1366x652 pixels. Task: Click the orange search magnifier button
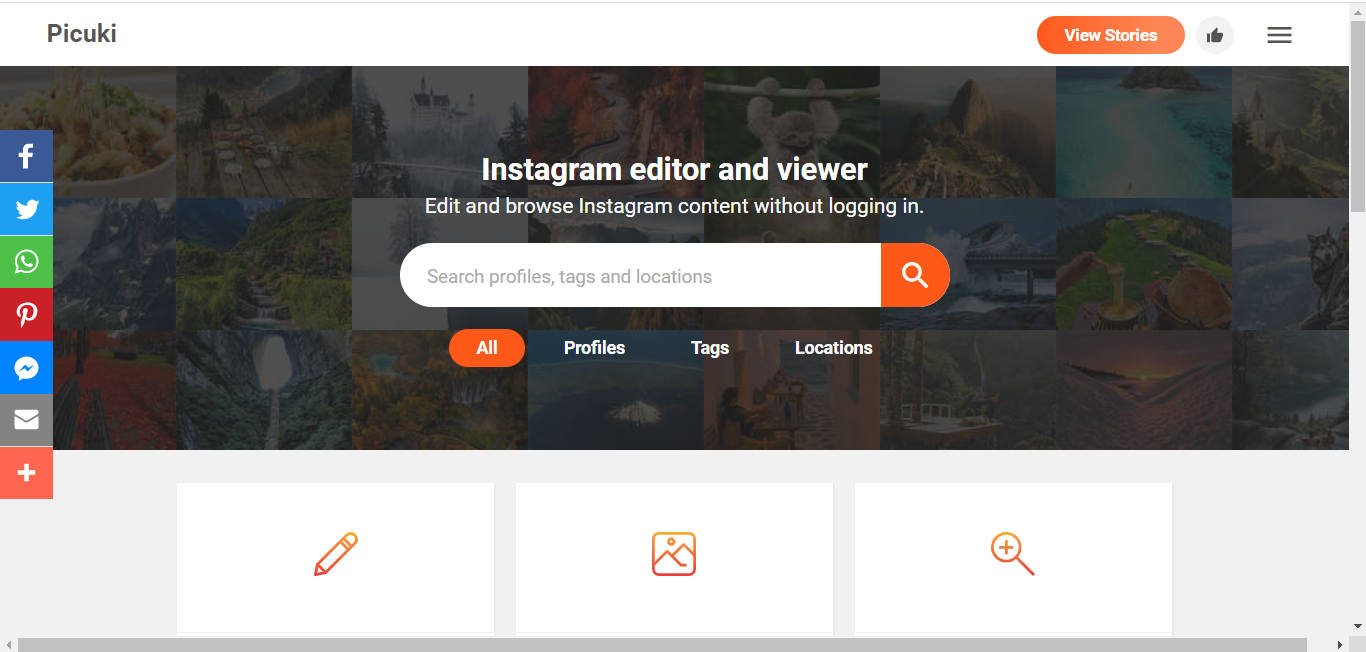click(x=915, y=275)
